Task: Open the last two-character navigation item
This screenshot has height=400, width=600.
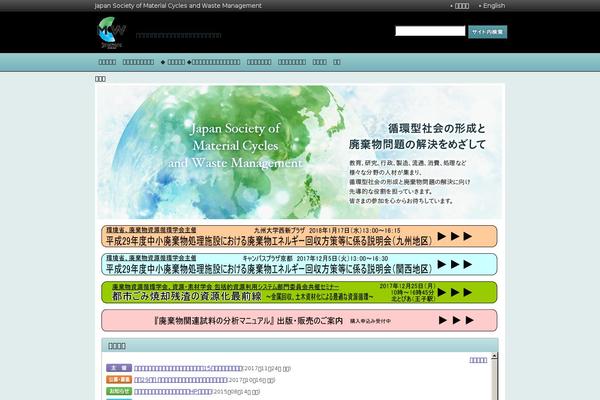Action: tap(337, 62)
